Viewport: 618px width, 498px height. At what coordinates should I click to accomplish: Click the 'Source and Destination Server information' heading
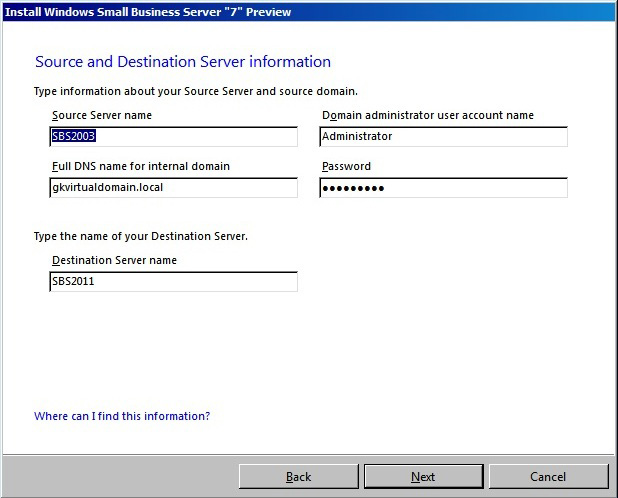tap(182, 62)
